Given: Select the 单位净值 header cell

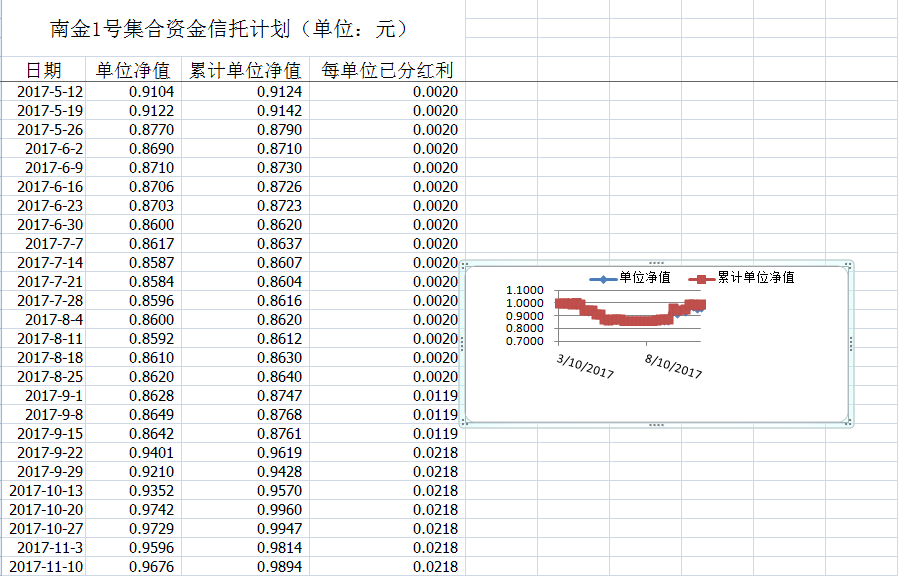Looking at the screenshot, I should click(x=132, y=70).
